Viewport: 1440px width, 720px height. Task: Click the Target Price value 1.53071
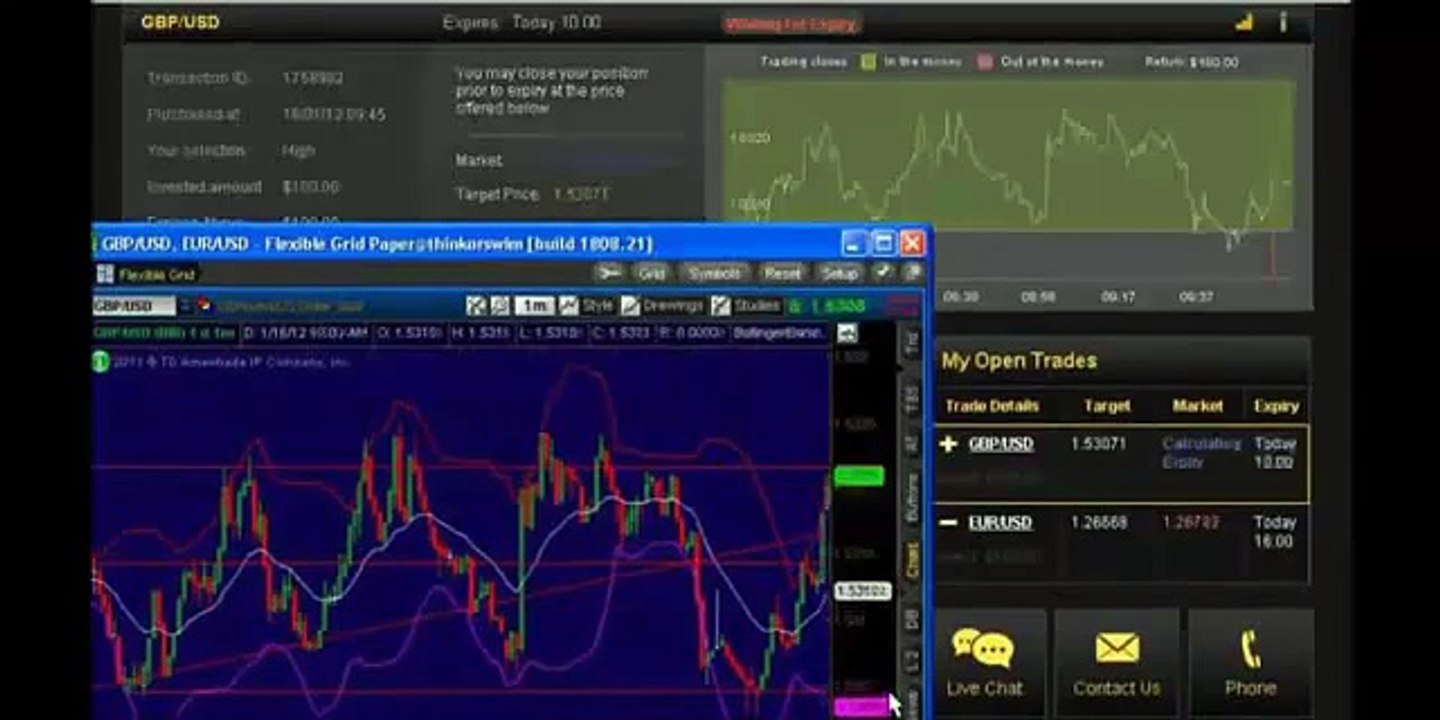581,194
